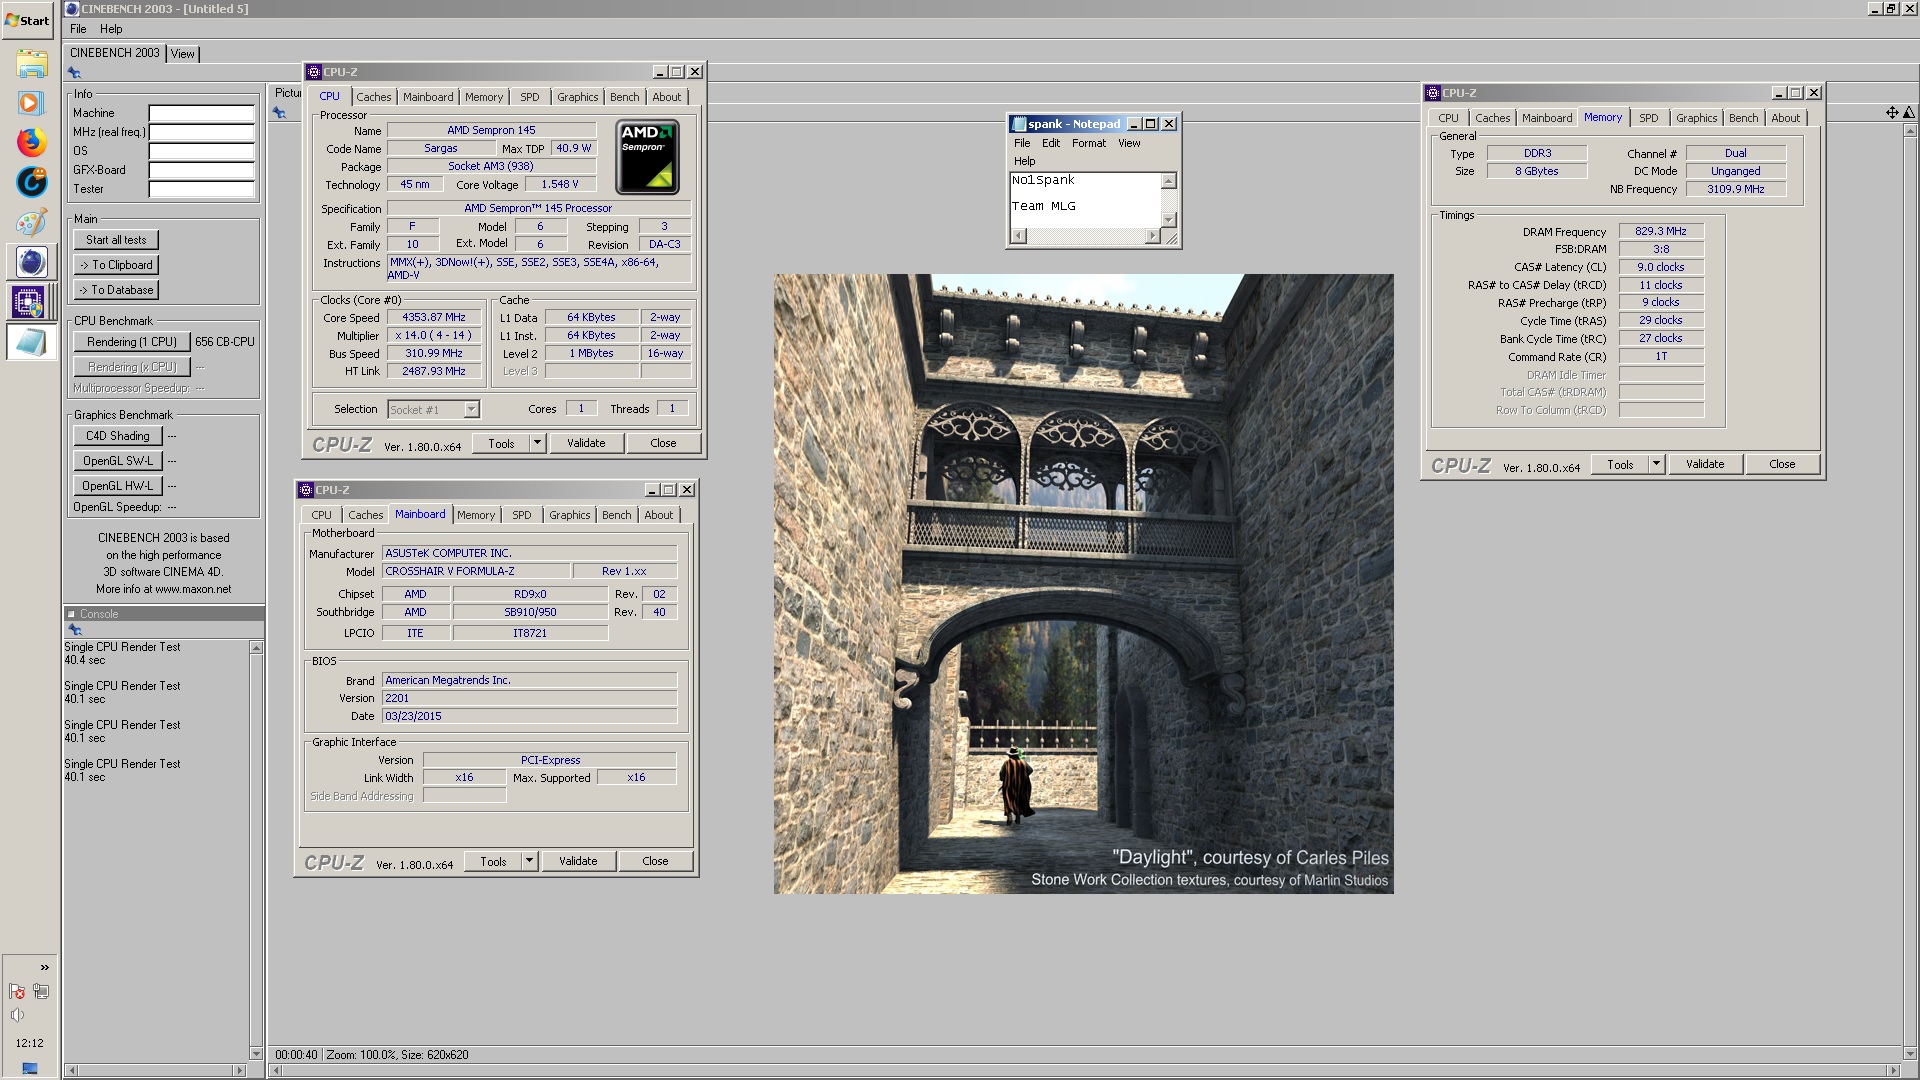Switch to CPU-Z taskbar button

pyautogui.click(x=29, y=301)
